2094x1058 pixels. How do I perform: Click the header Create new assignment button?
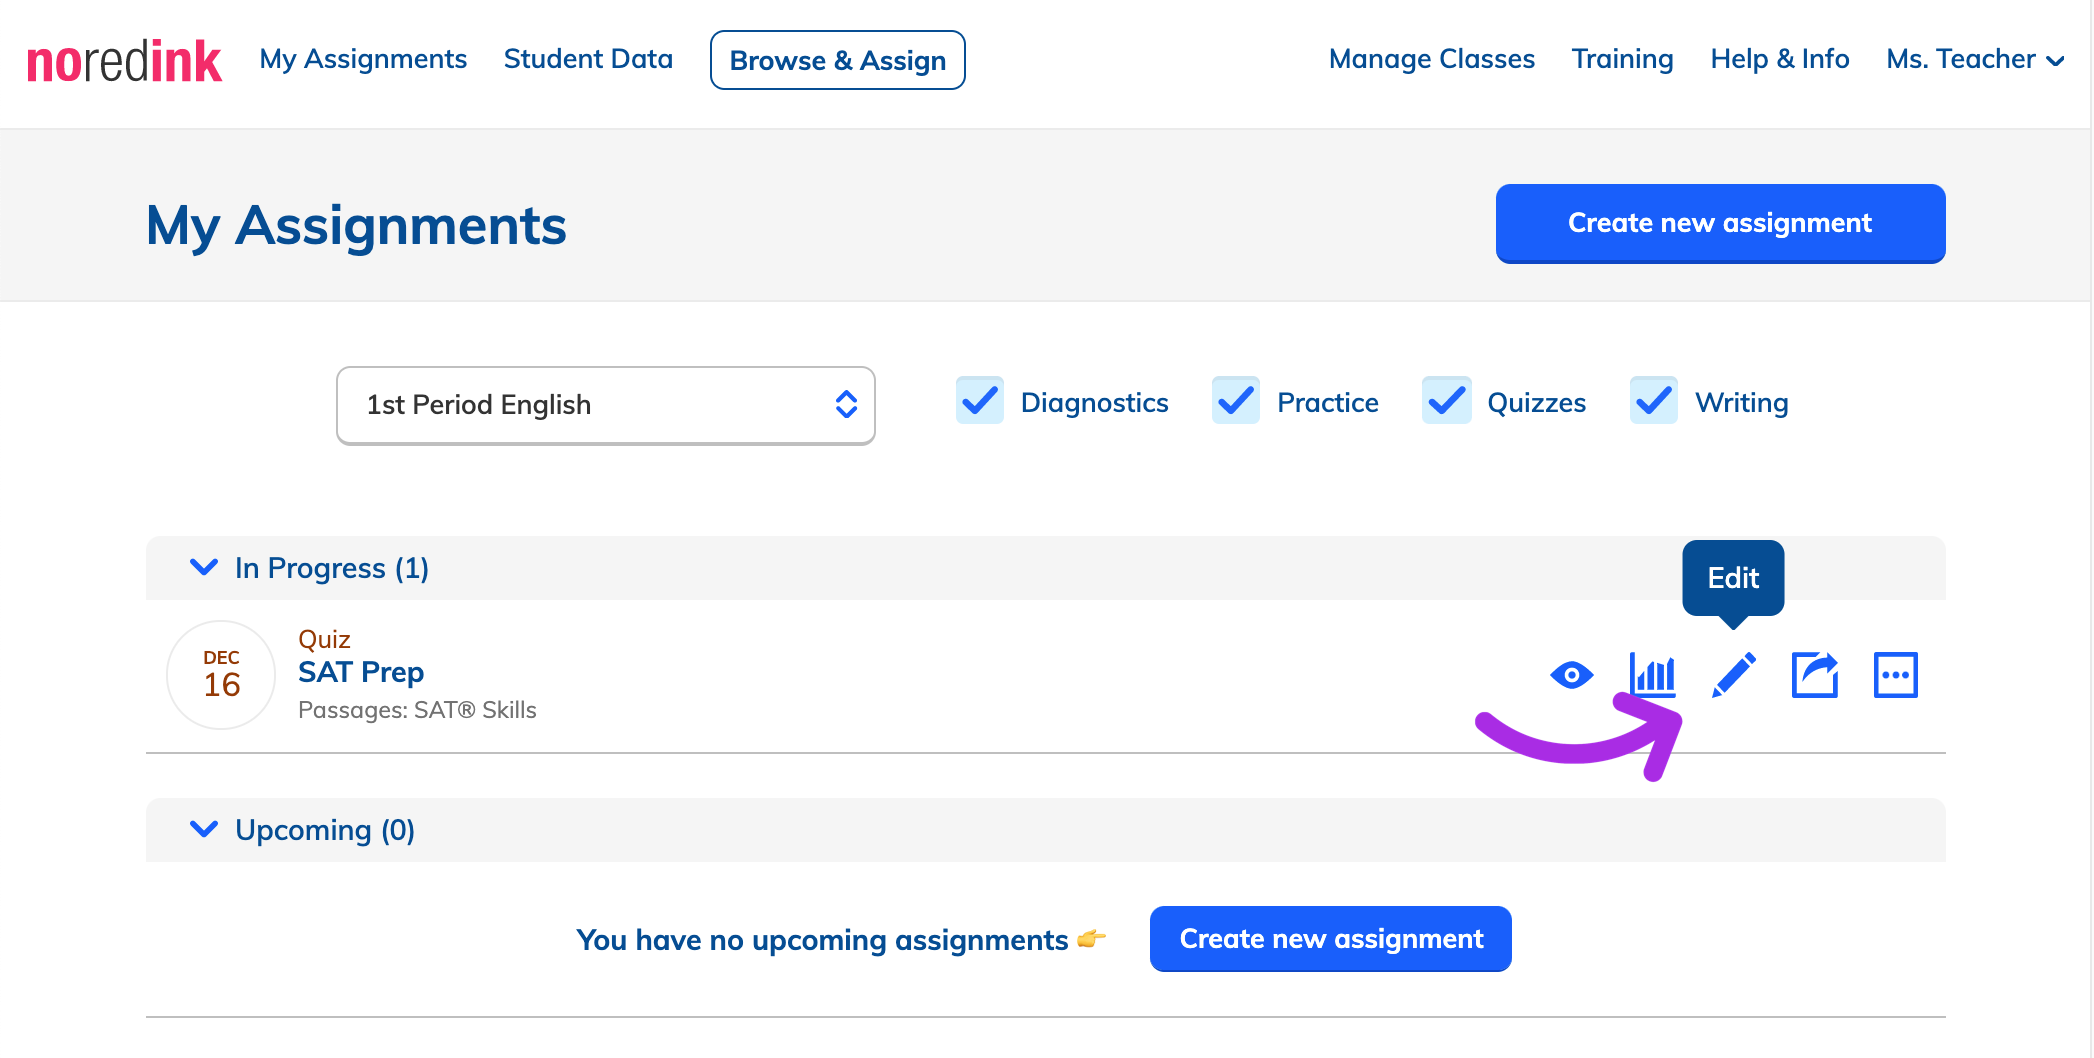coord(1720,223)
